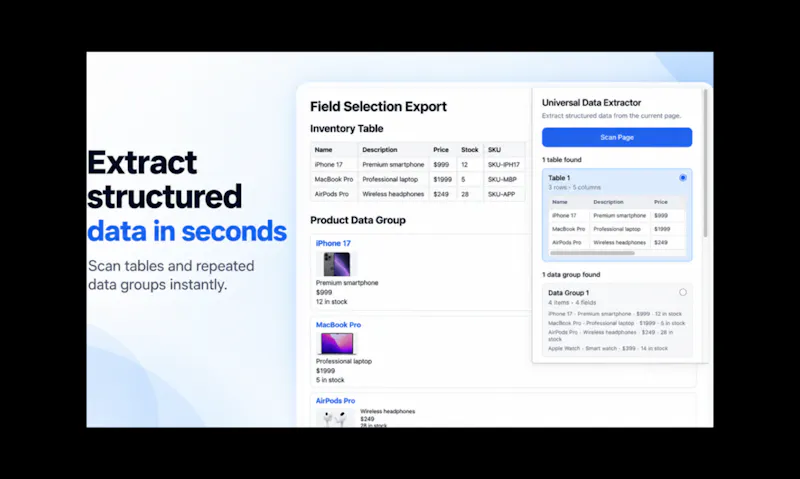Click the AirPods Pro product image
This screenshot has height=479, width=800.
point(335,418)
